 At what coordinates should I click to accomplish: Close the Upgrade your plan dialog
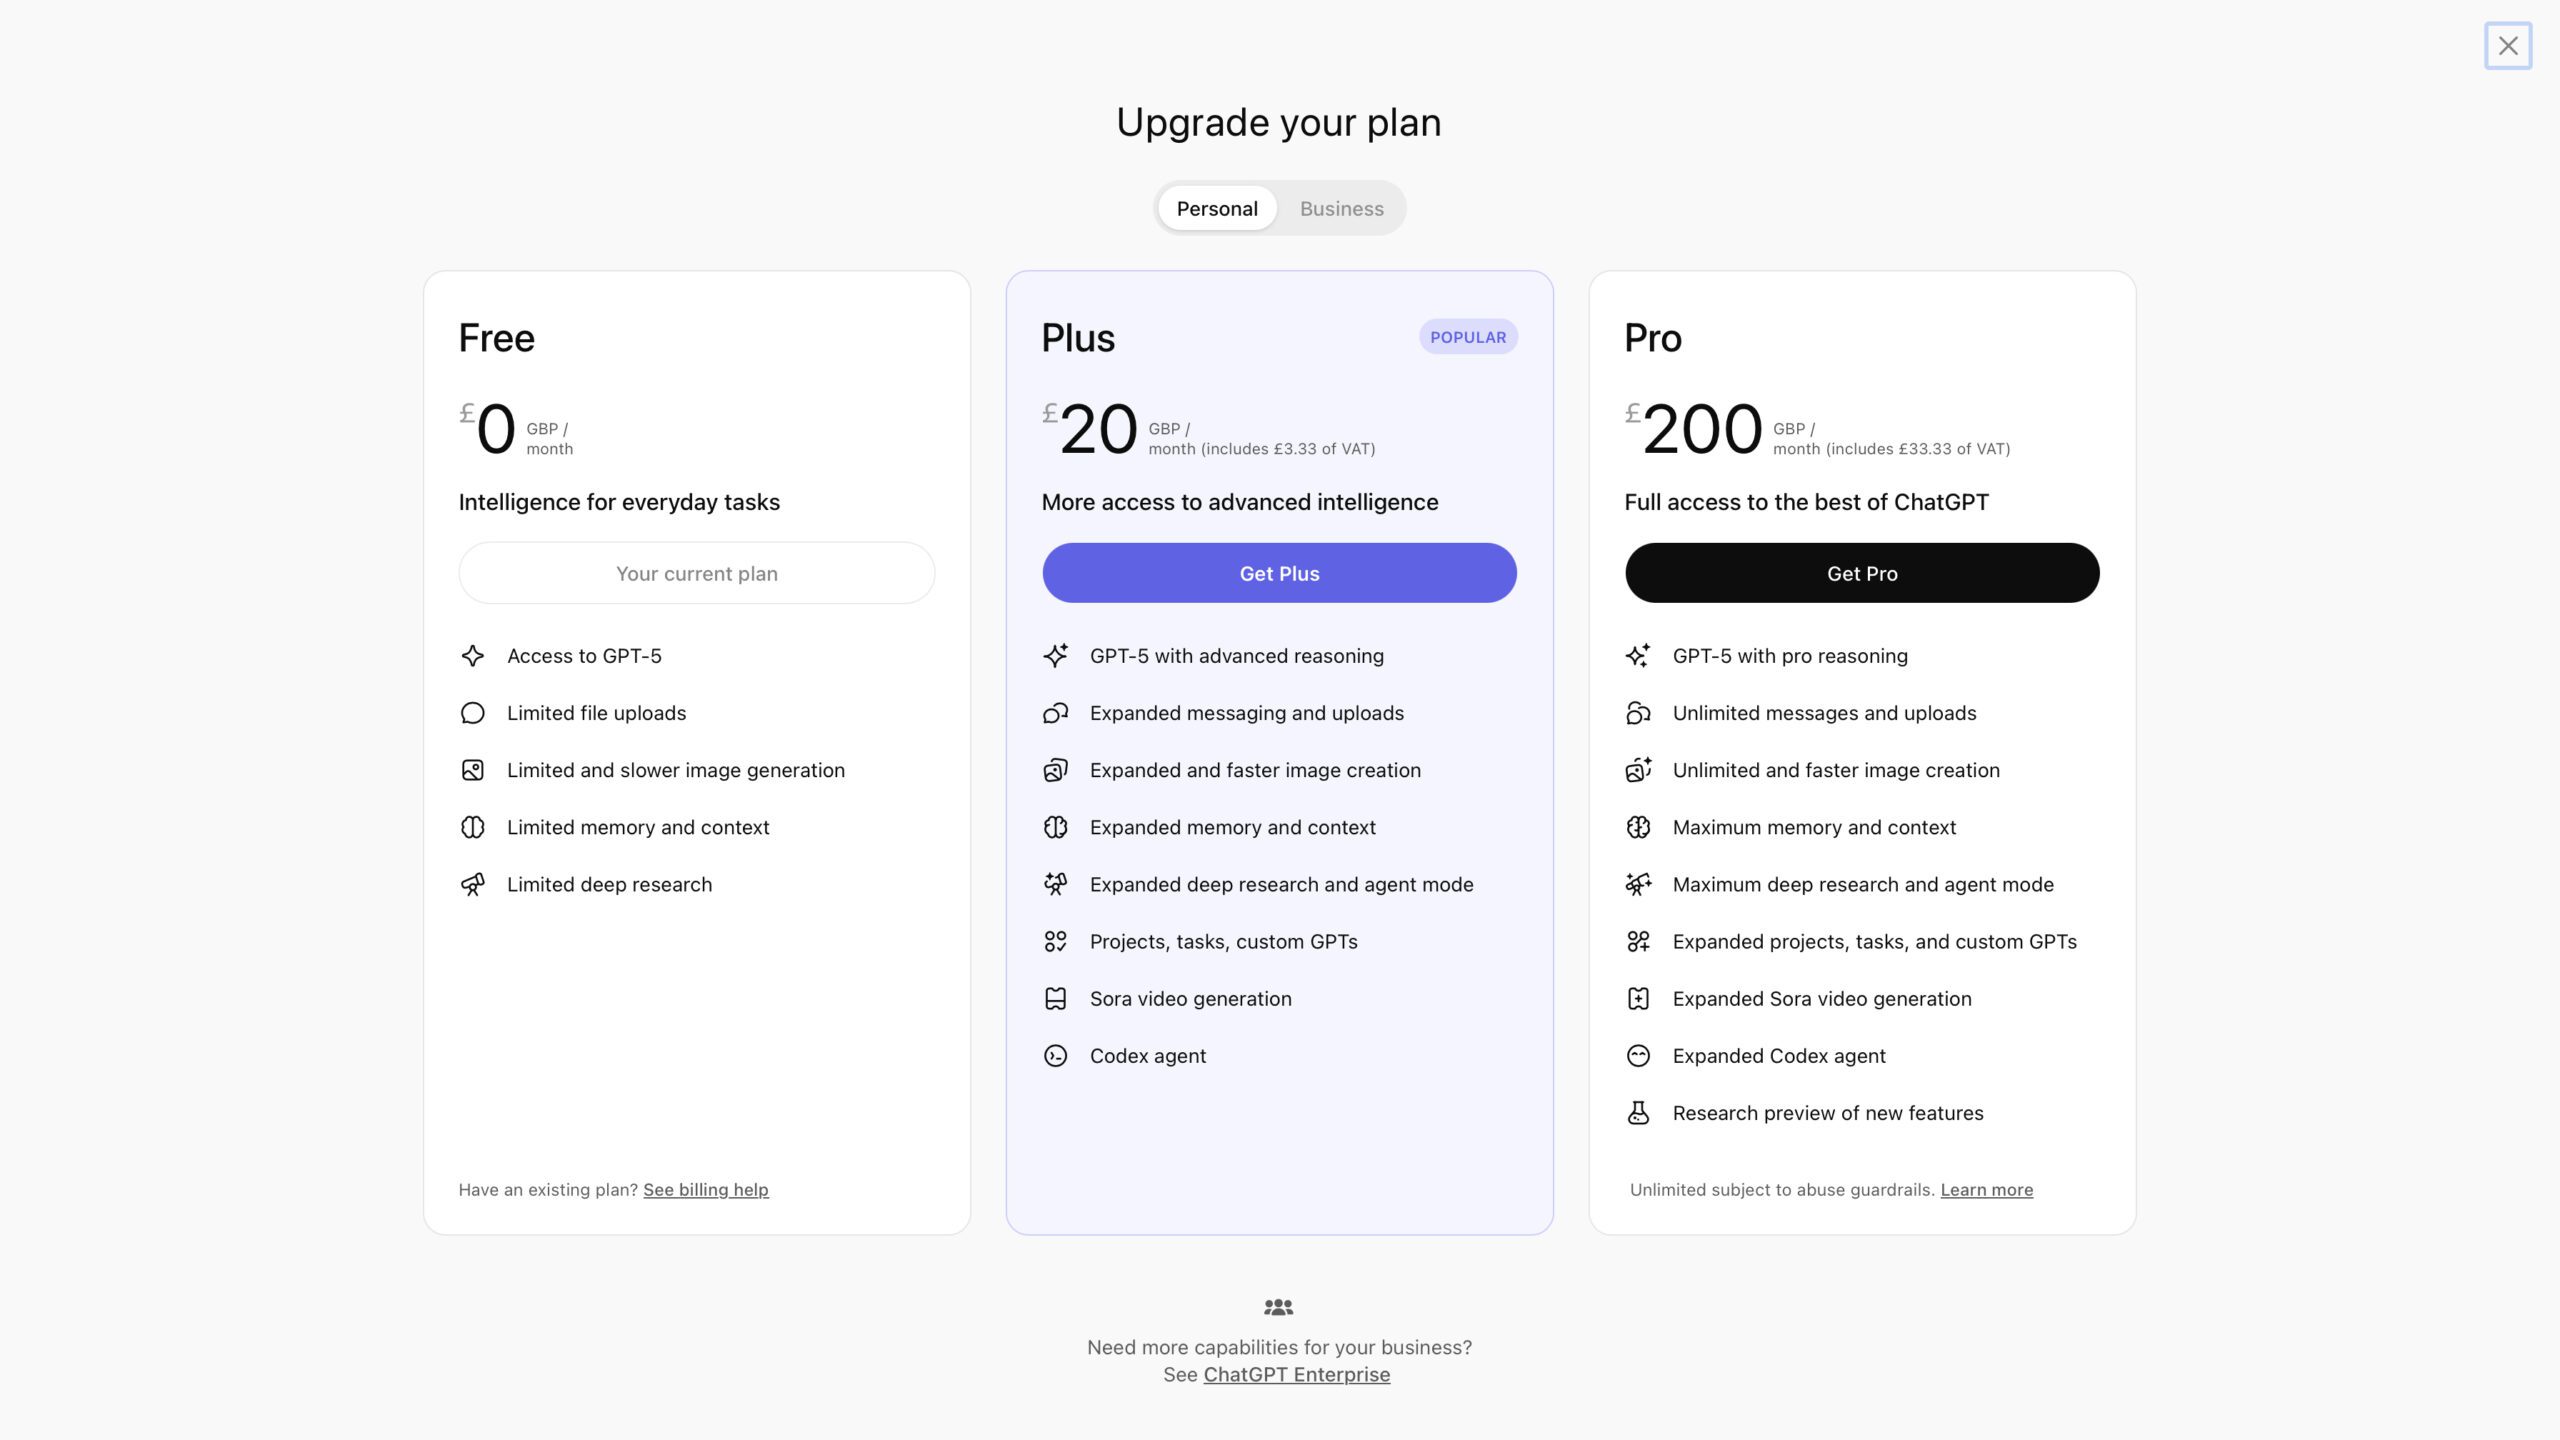point(2508,46)
